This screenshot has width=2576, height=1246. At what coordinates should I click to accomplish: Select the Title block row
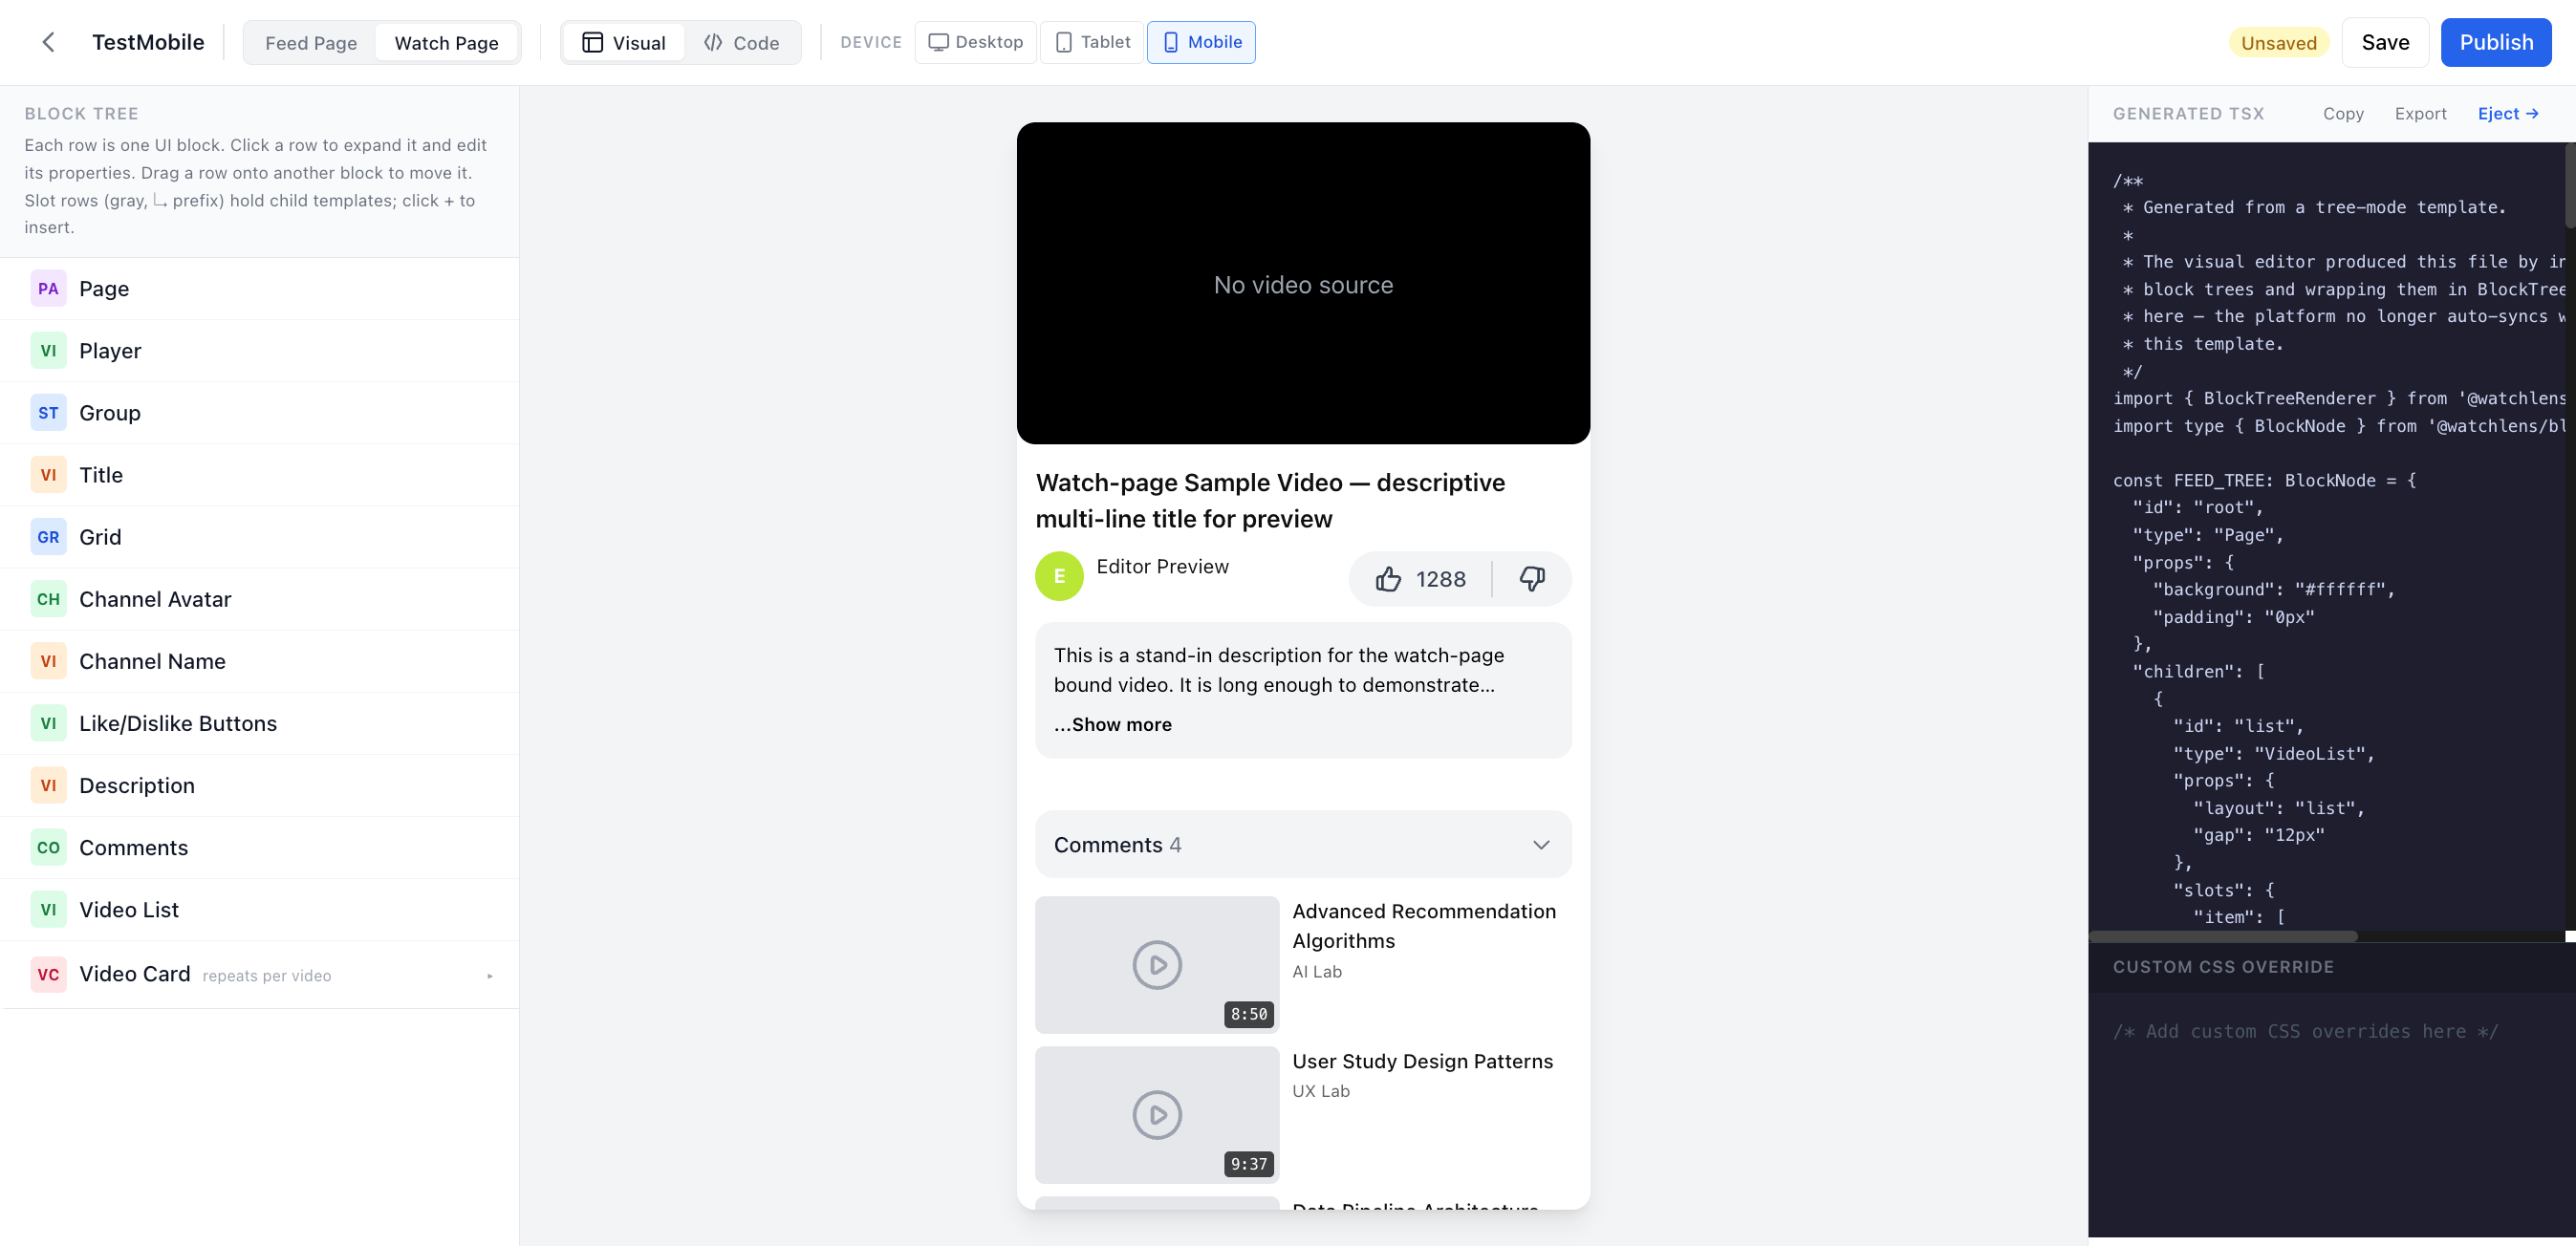pos(260,475)
